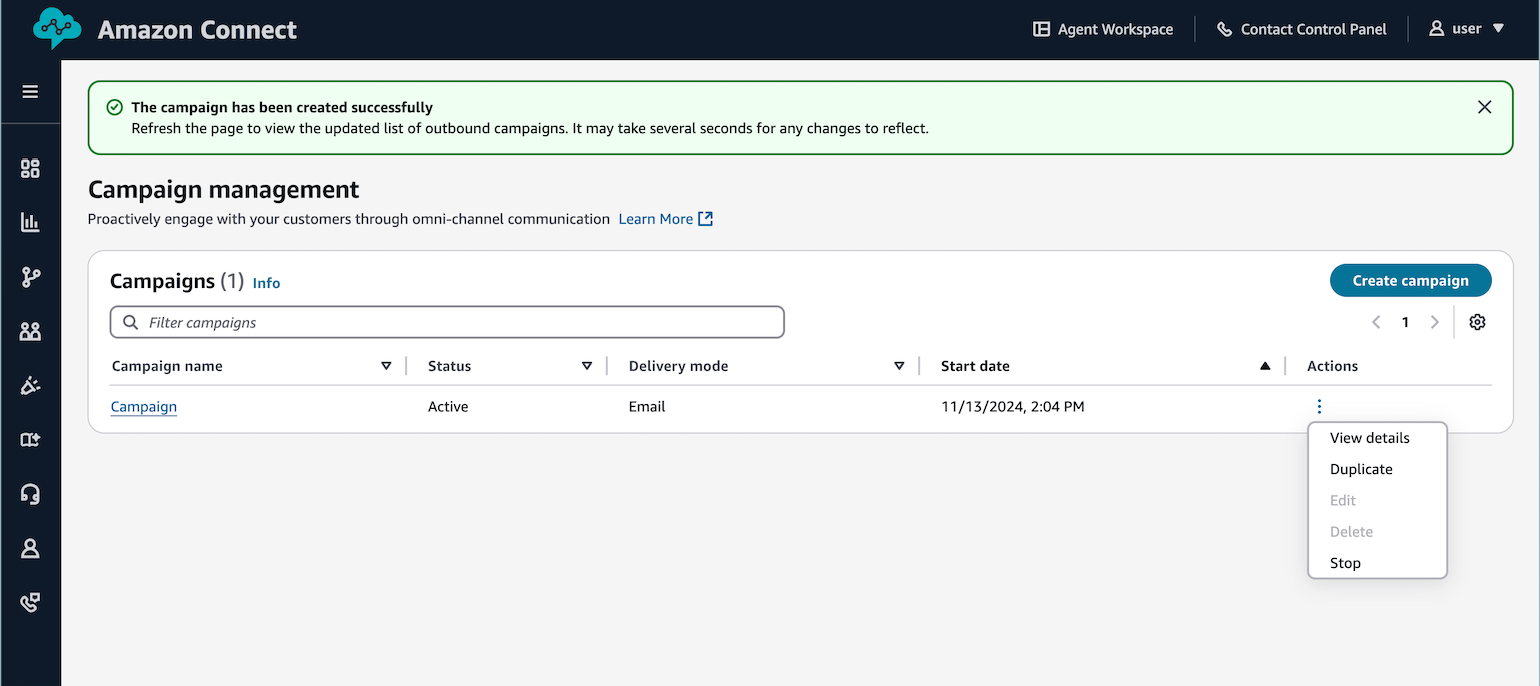Sort by Delivery mode column arrow
The image size is (1540, 686).
(x=899, y=366)
